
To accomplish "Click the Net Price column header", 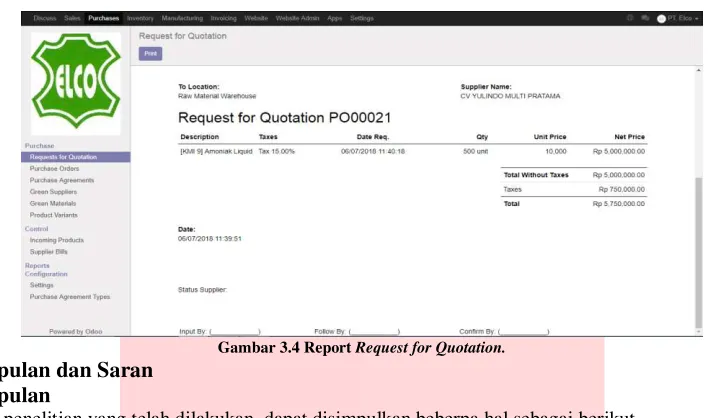I will (629, 137).
